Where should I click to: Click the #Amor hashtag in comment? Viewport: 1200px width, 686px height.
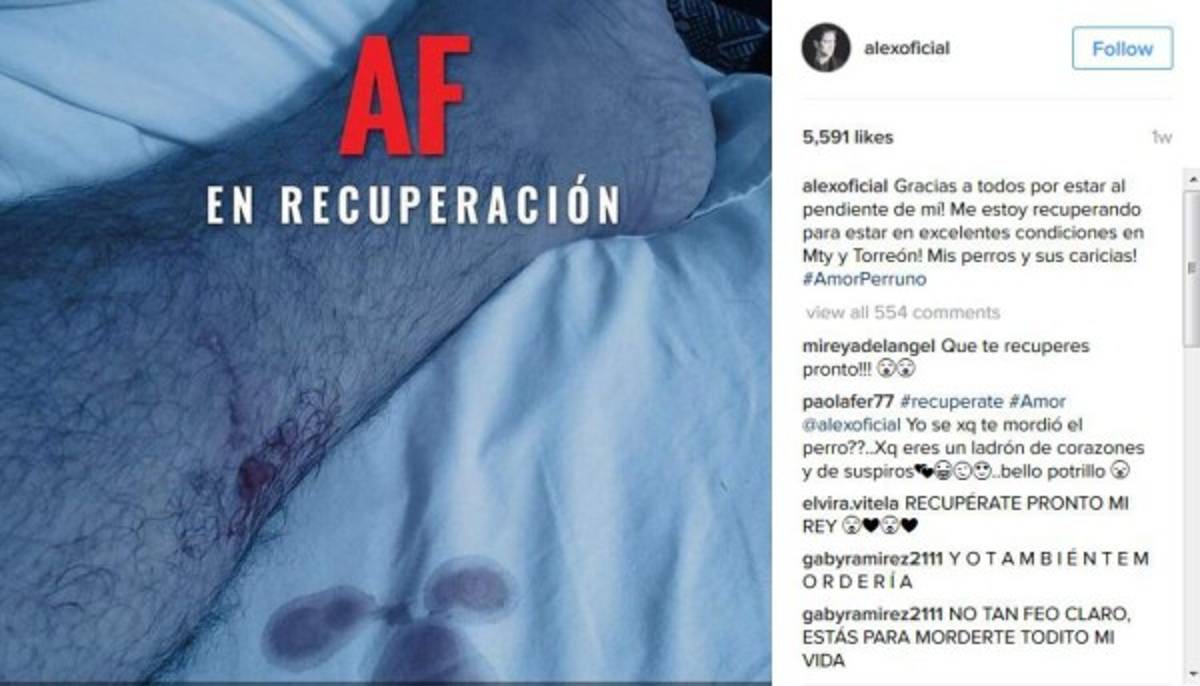[1036, 402]
